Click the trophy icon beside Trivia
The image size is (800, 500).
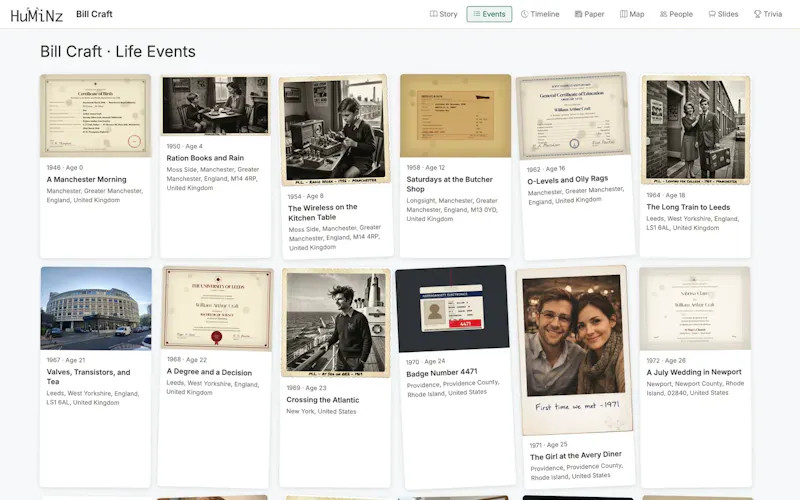(757, 14)
